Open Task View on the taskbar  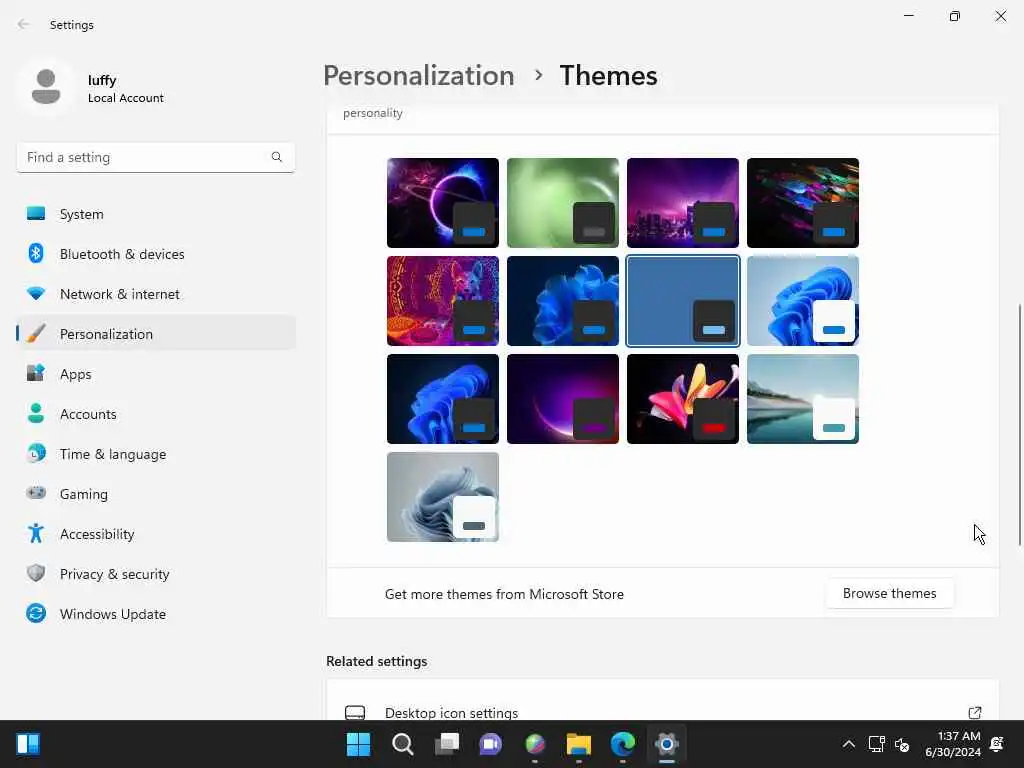pos(447,744)
